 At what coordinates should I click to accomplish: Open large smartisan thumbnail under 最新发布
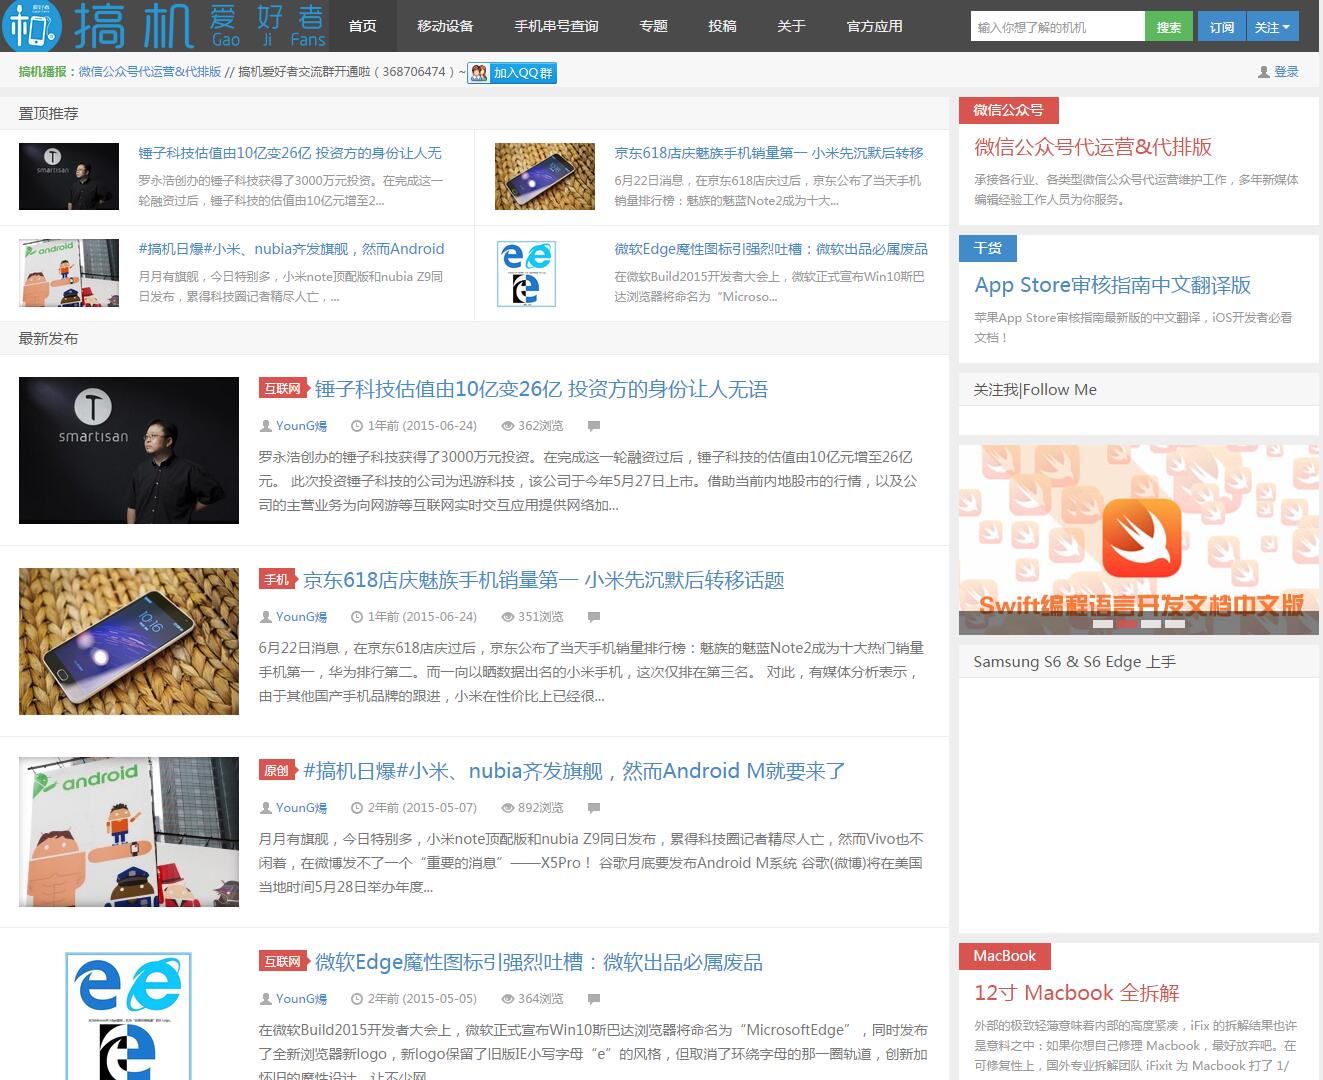(129, 450)
